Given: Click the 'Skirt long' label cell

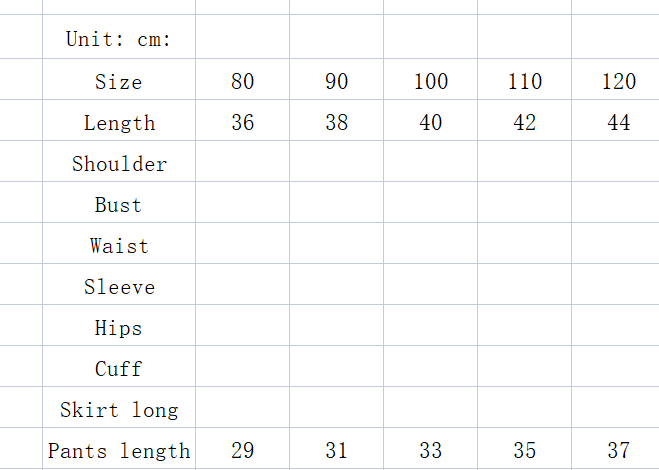Looking at the screenshot, I should 118,409.
